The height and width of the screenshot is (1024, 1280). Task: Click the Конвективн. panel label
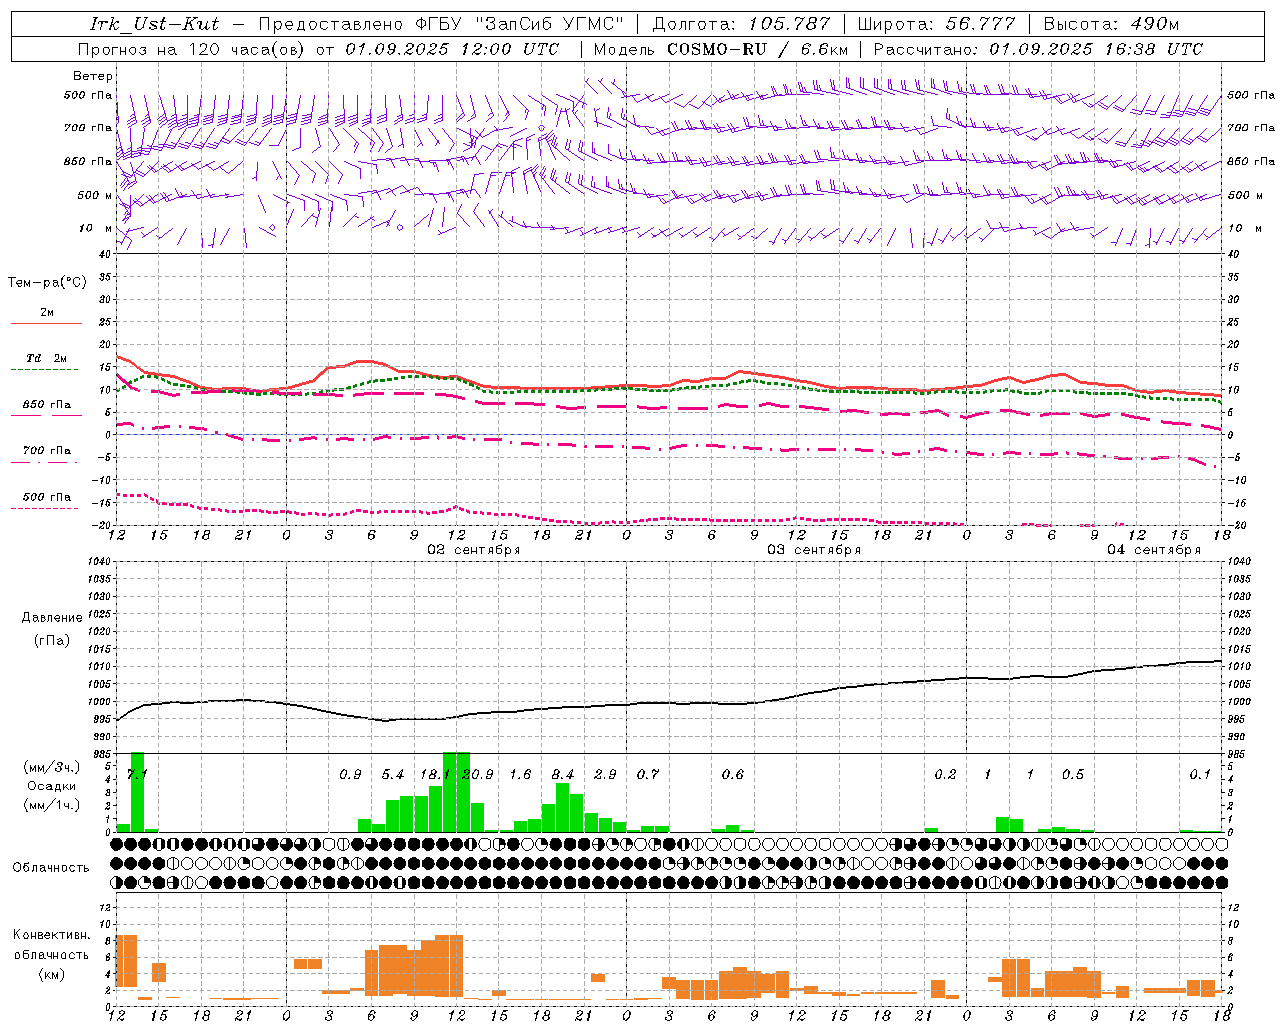point(51,935)
